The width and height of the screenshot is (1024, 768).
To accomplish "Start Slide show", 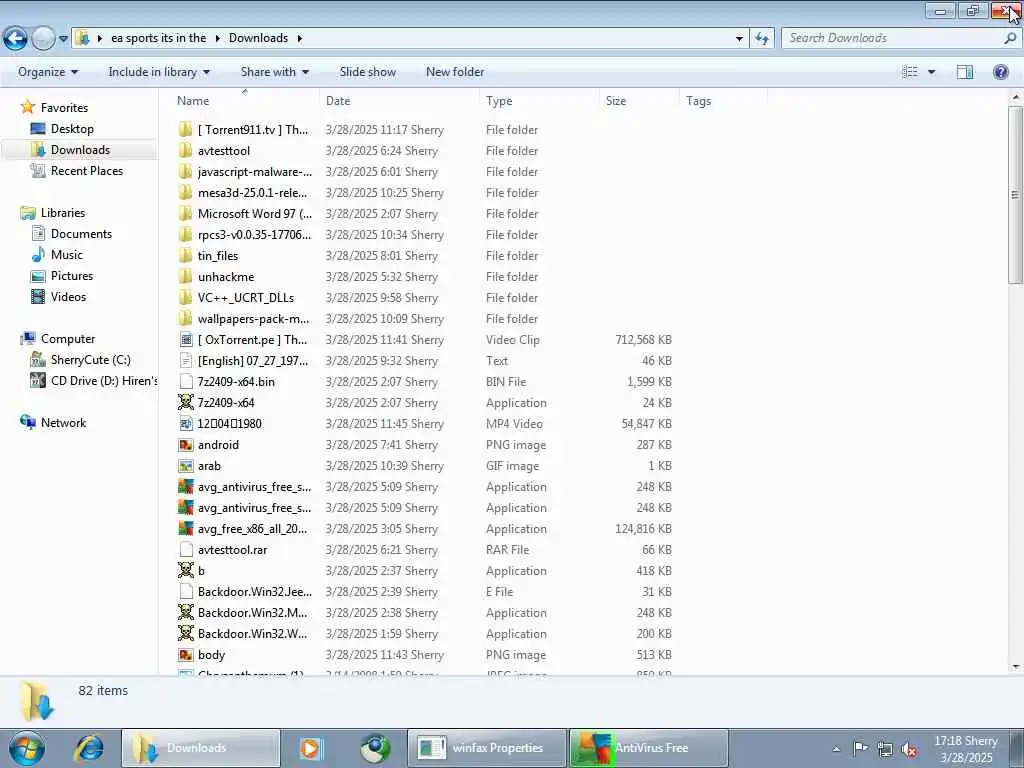I will (x=368, y=72).
